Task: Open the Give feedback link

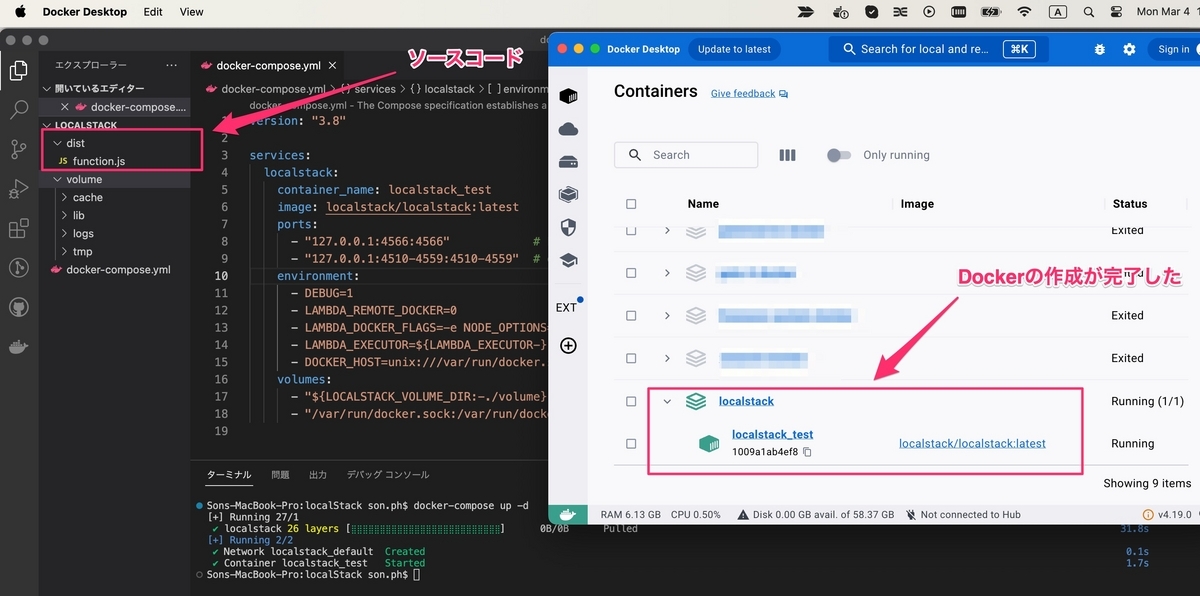Action: 749,93
